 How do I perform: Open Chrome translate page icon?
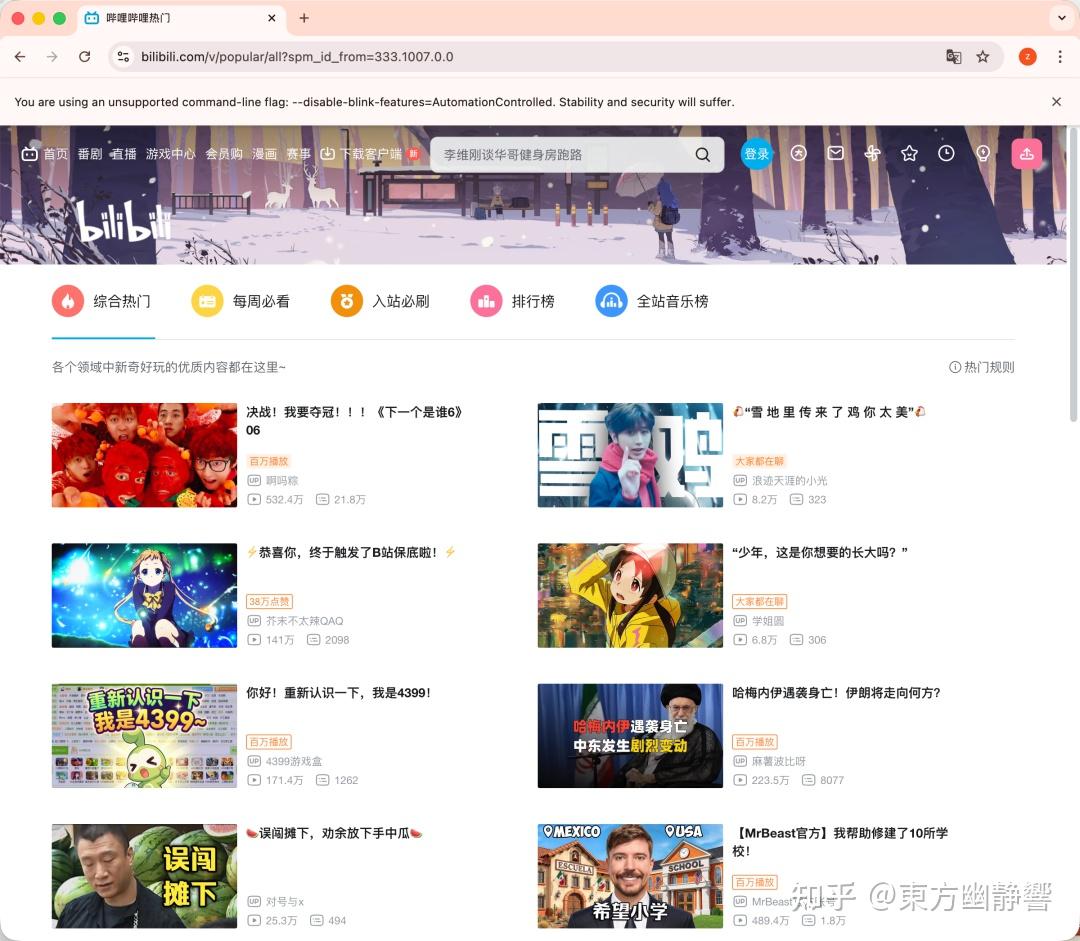(x=953, y=56)
